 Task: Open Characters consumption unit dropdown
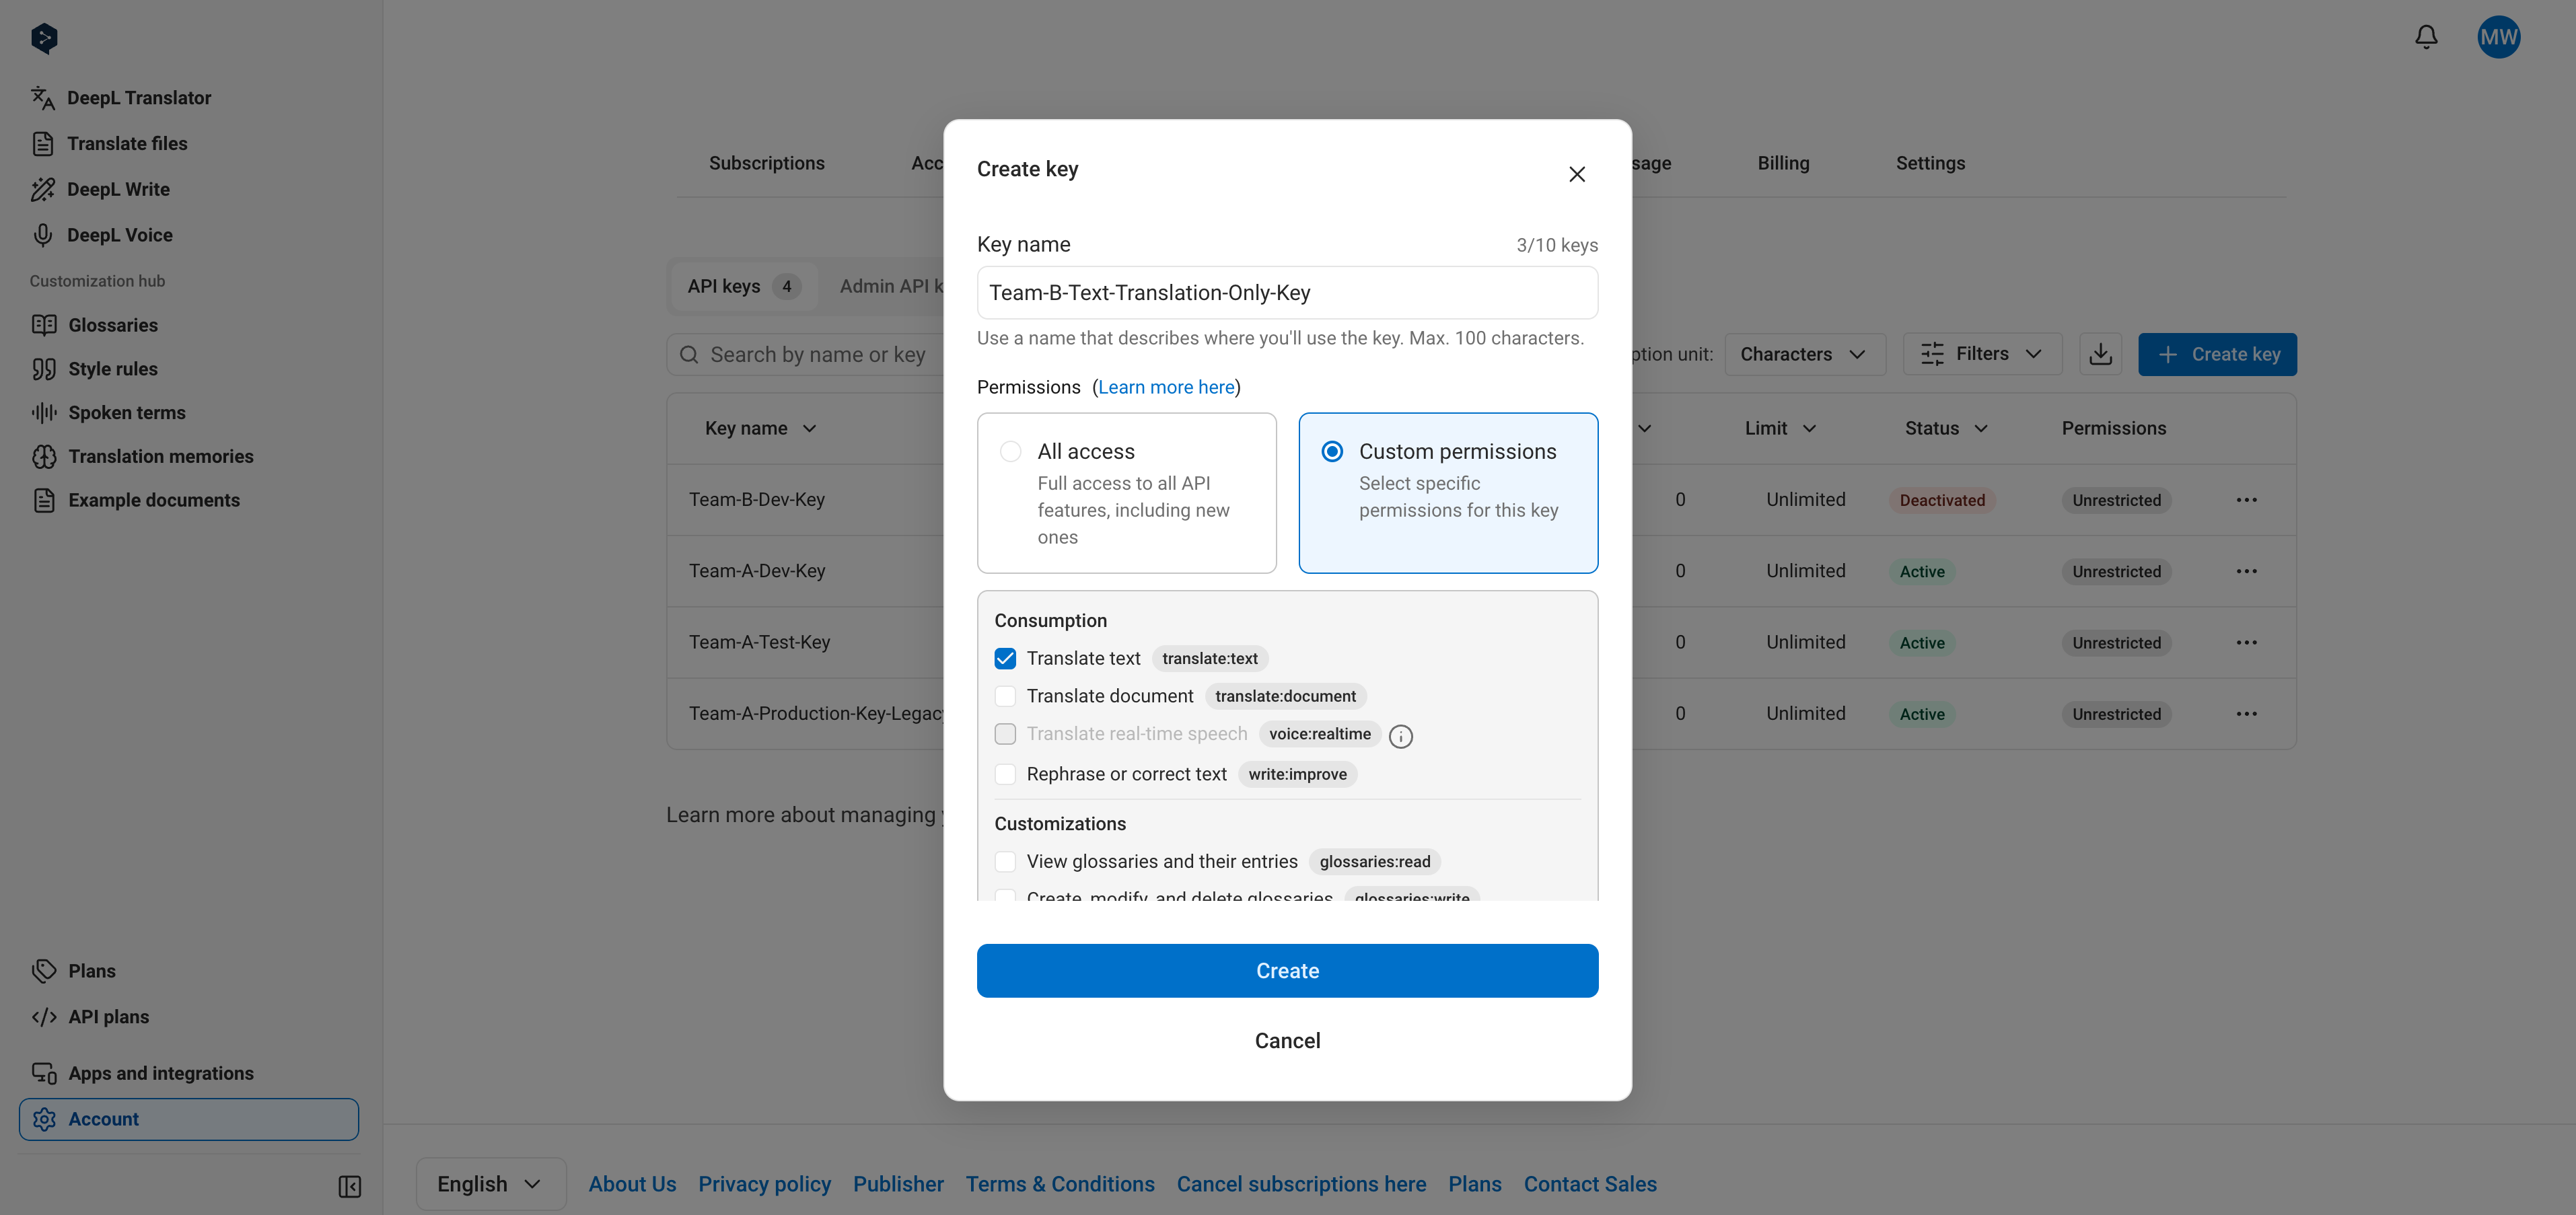[x=1804, y=354]
